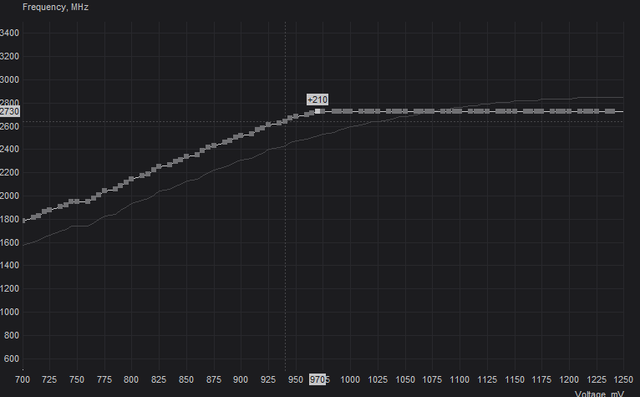Click the highlighted 2730 frequency value on the axis
Viewport: 640px width, 397px height.
pos(9,112)
